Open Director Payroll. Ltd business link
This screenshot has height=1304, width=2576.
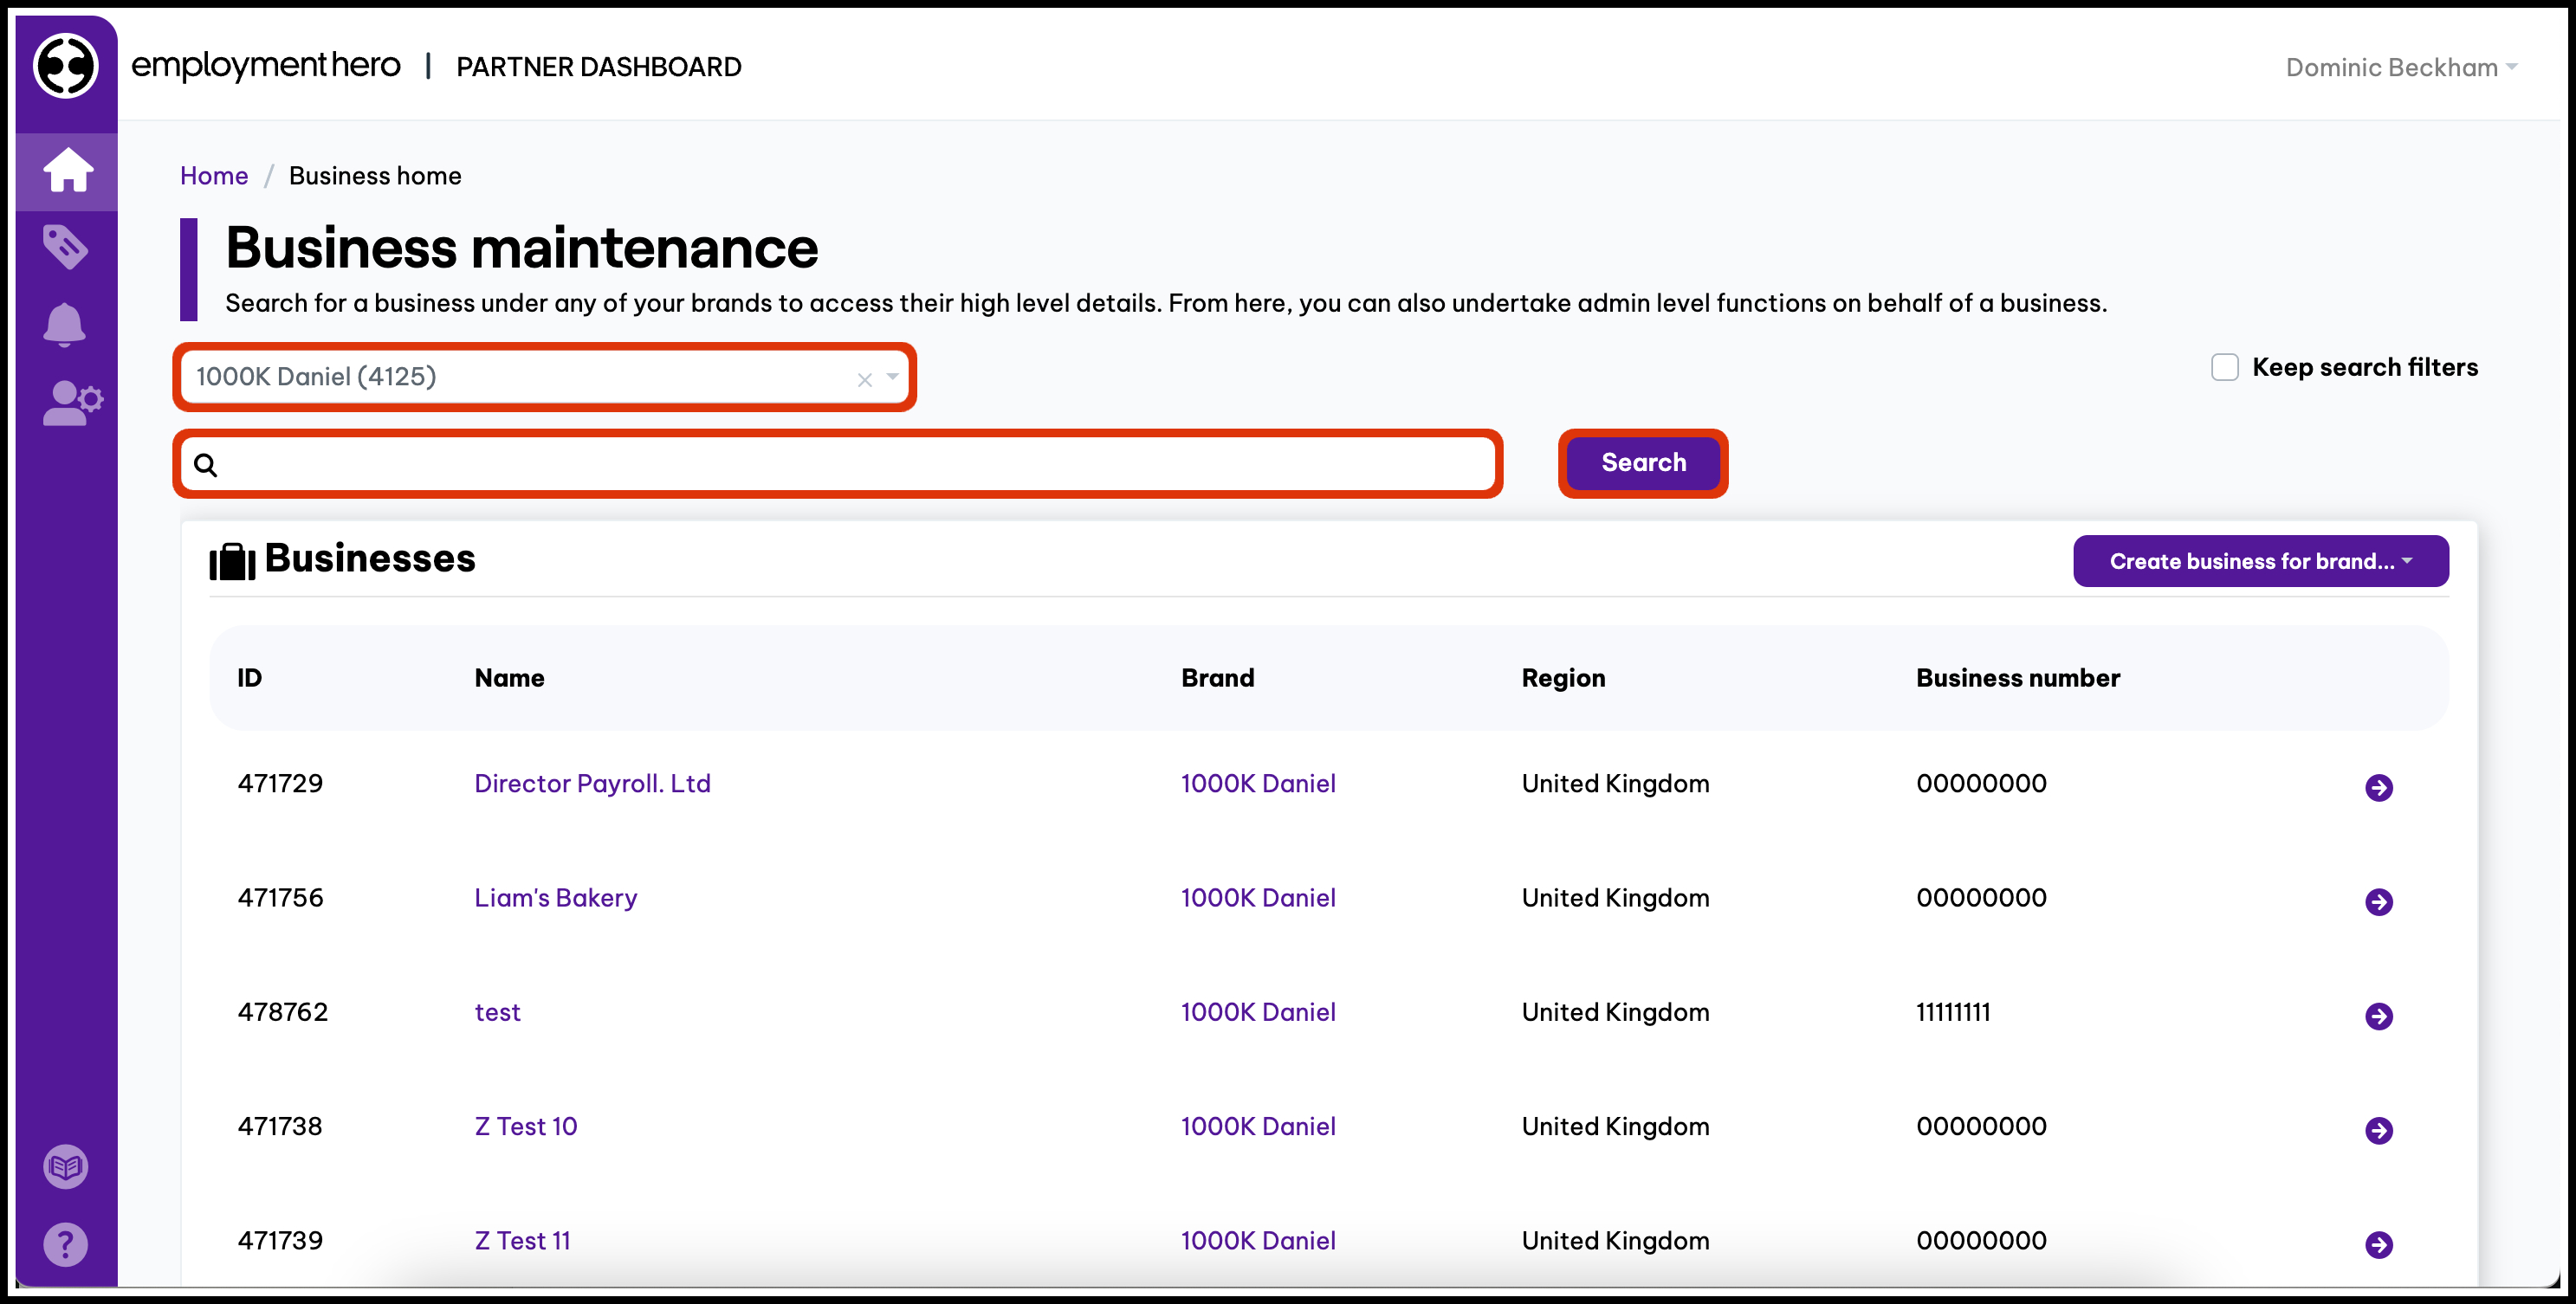[592, 783]
